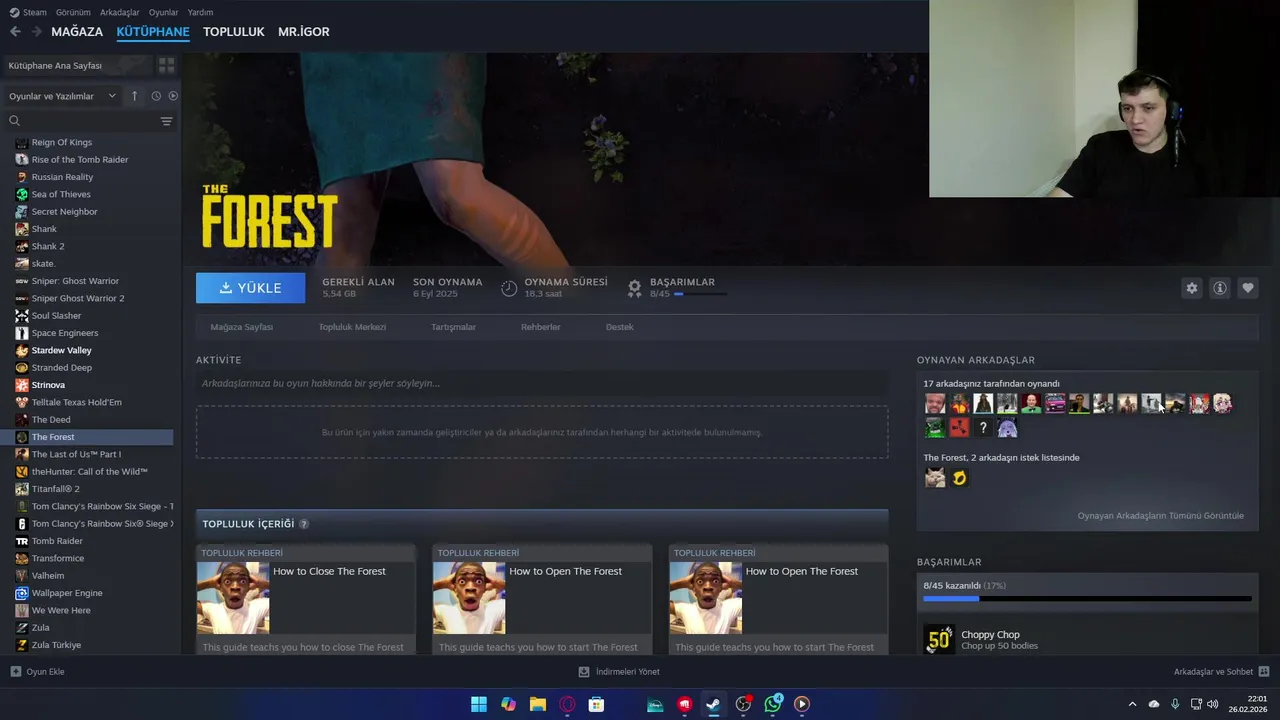1280x720 pixels.
Task: Open volume control in system tray
Action: click(x=1212, y=704)
